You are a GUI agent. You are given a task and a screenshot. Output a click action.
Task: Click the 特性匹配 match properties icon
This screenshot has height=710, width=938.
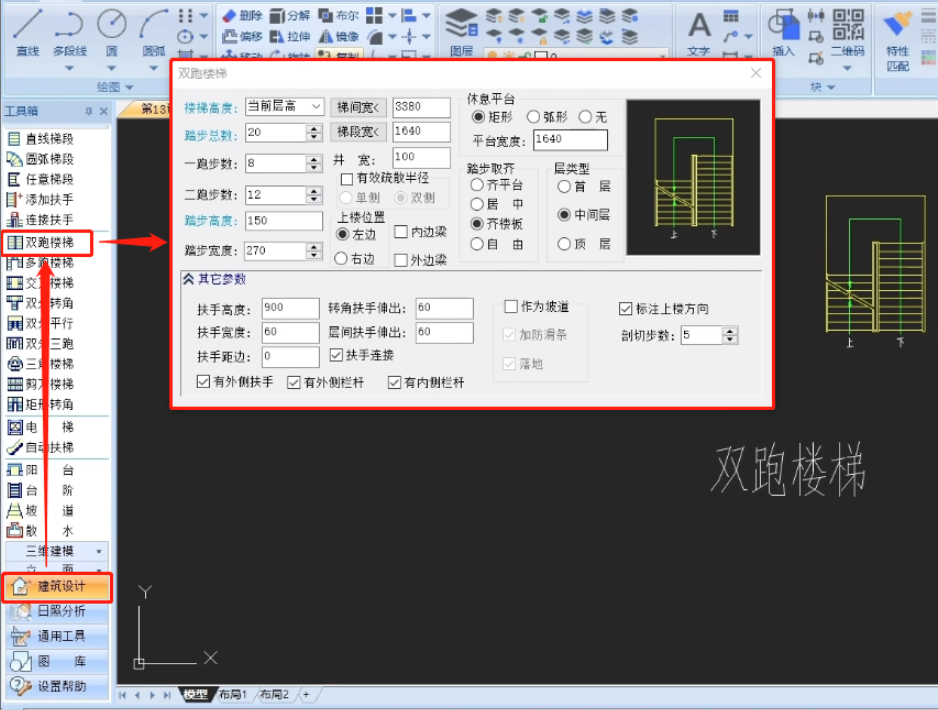(897, 41)
